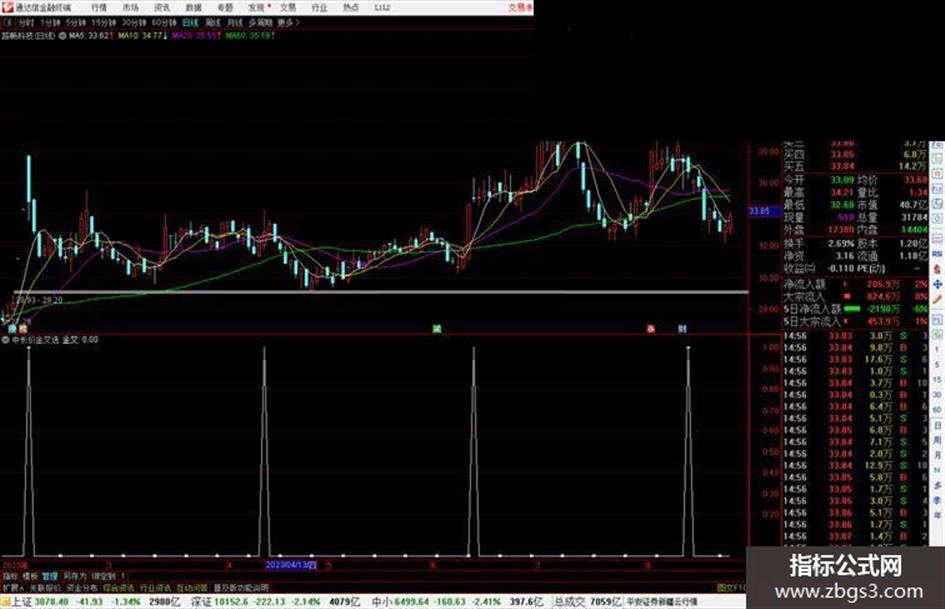
Task: Click the blue four-arrow move icon in sidebar
Action: pyautogui.click(x=937, y=283)
